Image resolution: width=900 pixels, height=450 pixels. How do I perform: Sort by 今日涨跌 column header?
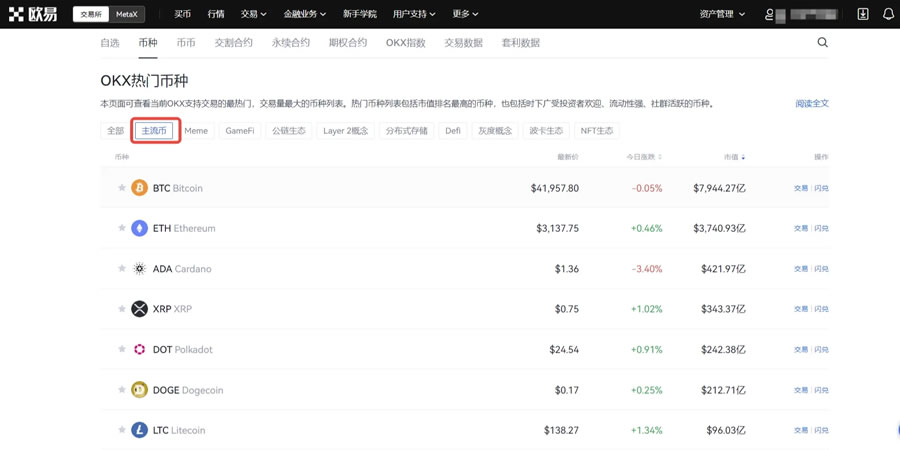pyautogui.click(x=643, y=157)
